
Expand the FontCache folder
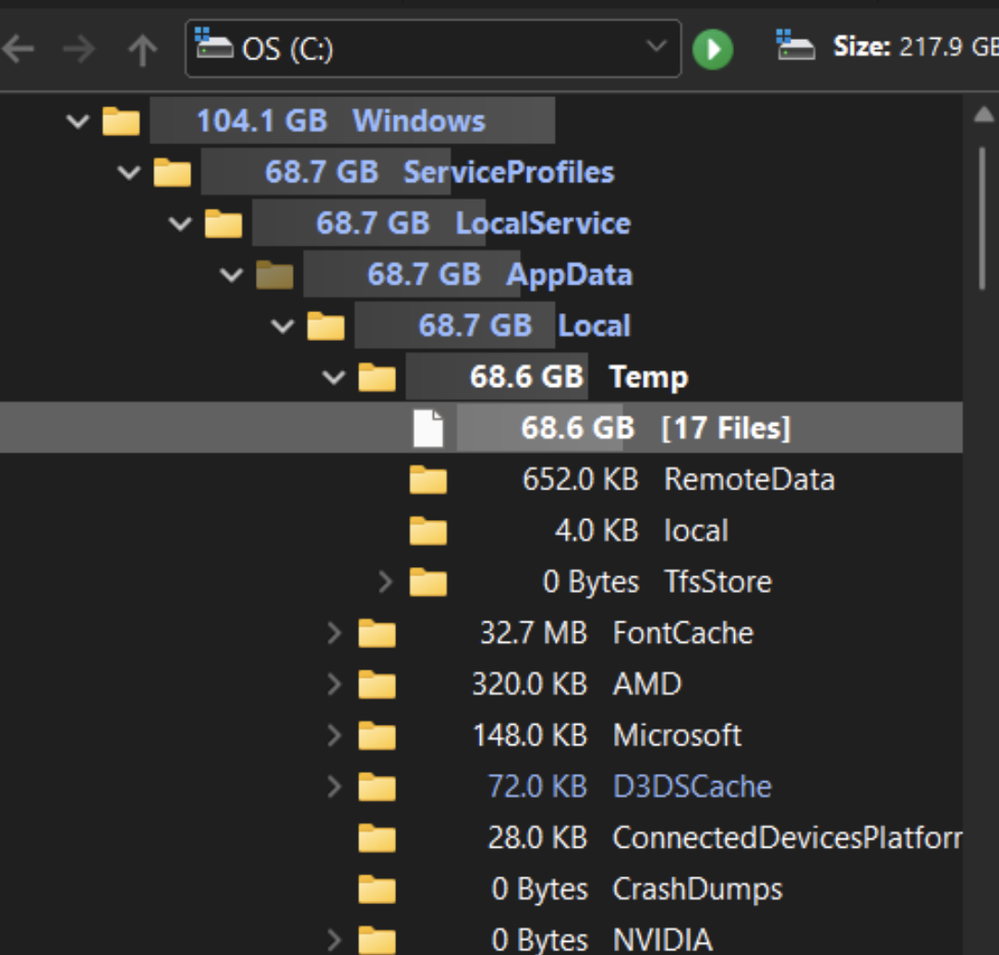[333, 633]
